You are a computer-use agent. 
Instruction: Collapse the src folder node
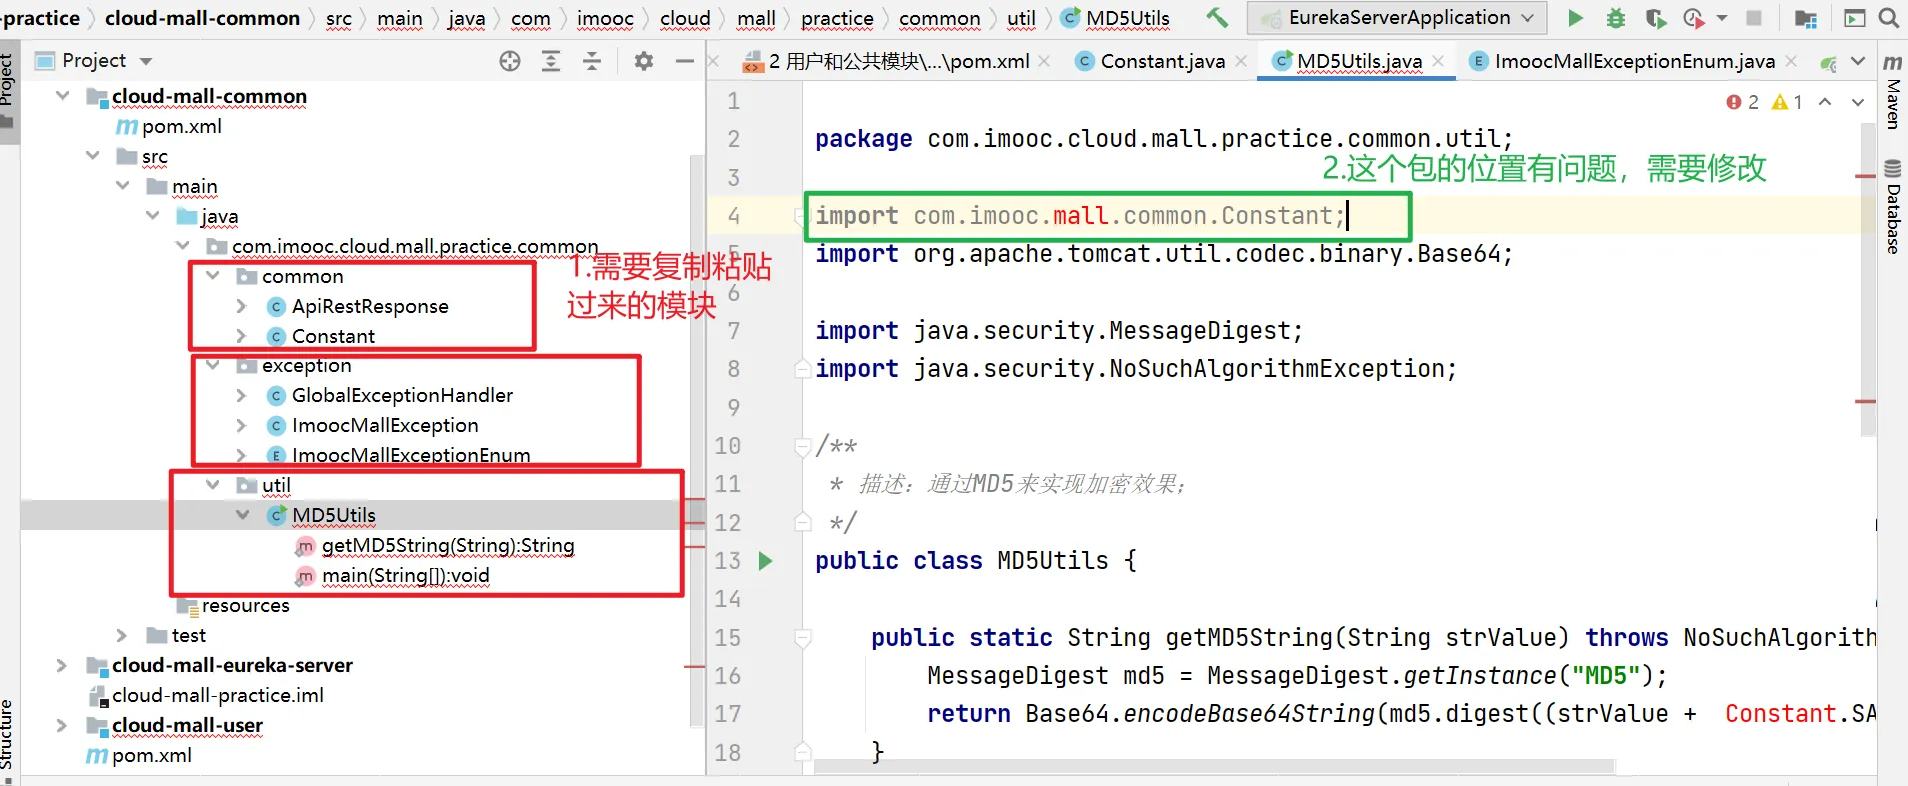(93, 156)
